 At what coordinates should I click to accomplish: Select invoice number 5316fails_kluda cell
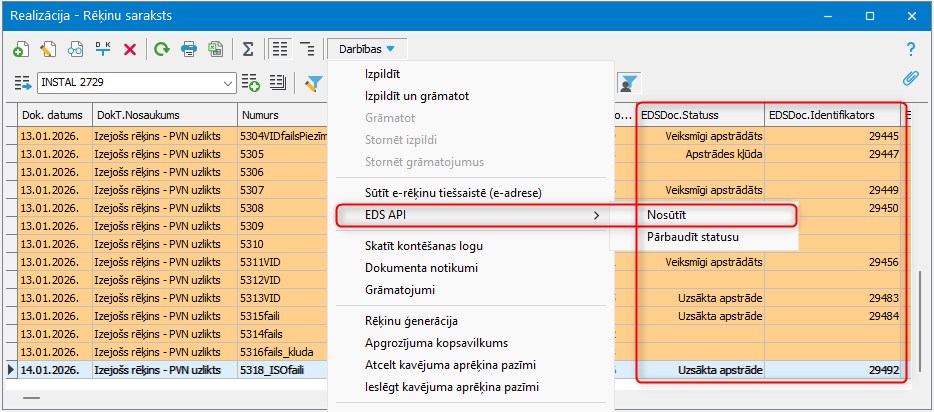(282, 351)
